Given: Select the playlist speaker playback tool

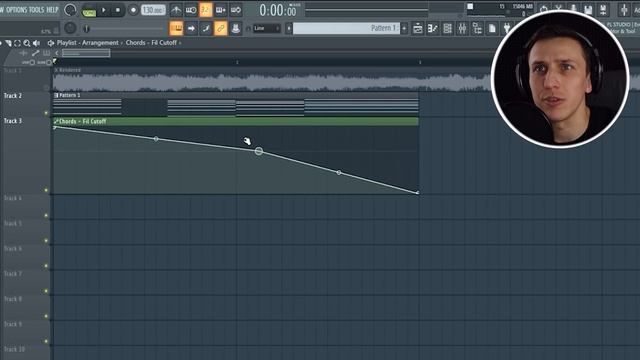Looking at the screenshot, I should [36, 42].
